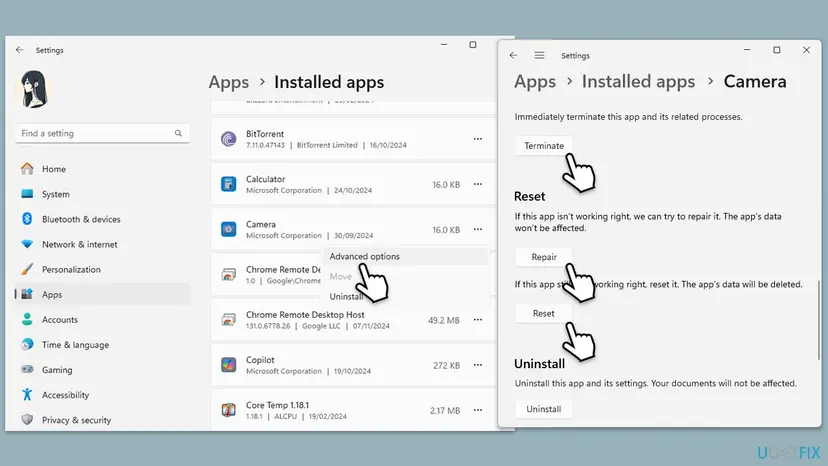Open the hamburger navigation menu in Camera window
Viewport: 828px width, 466px height.
[539, 55]
